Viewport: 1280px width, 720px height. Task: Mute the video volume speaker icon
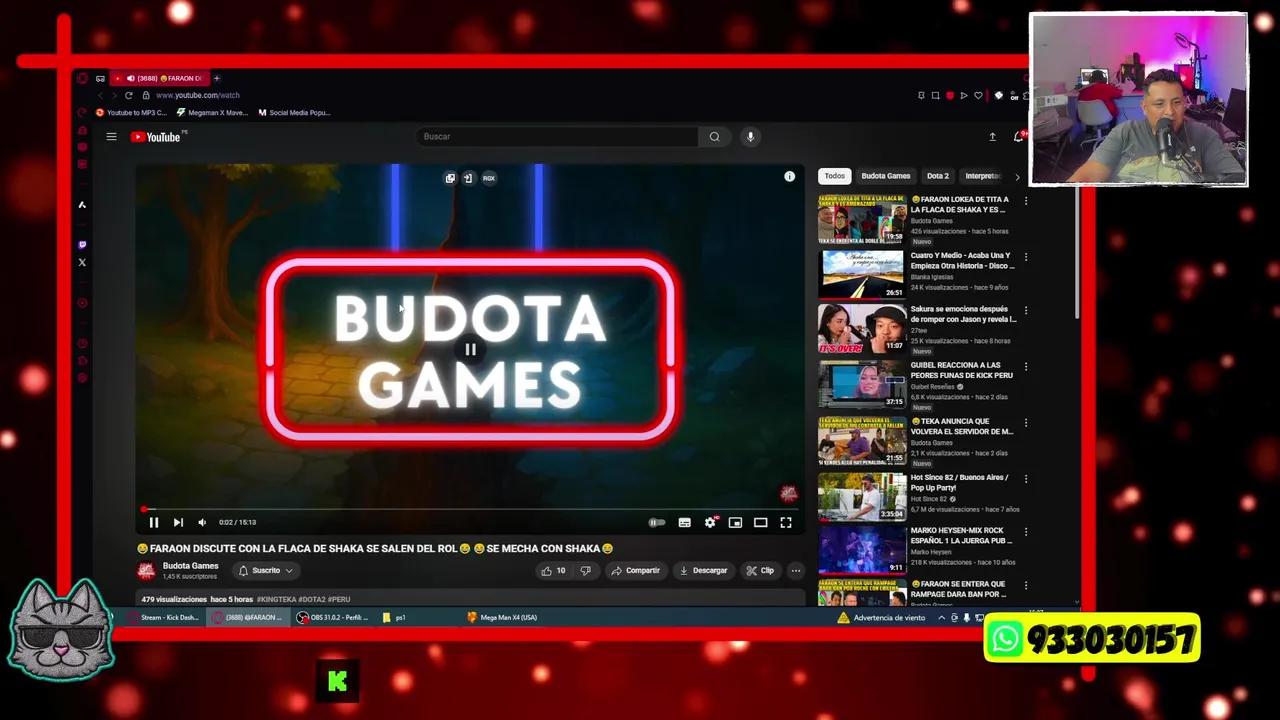[x=202, y=522]
